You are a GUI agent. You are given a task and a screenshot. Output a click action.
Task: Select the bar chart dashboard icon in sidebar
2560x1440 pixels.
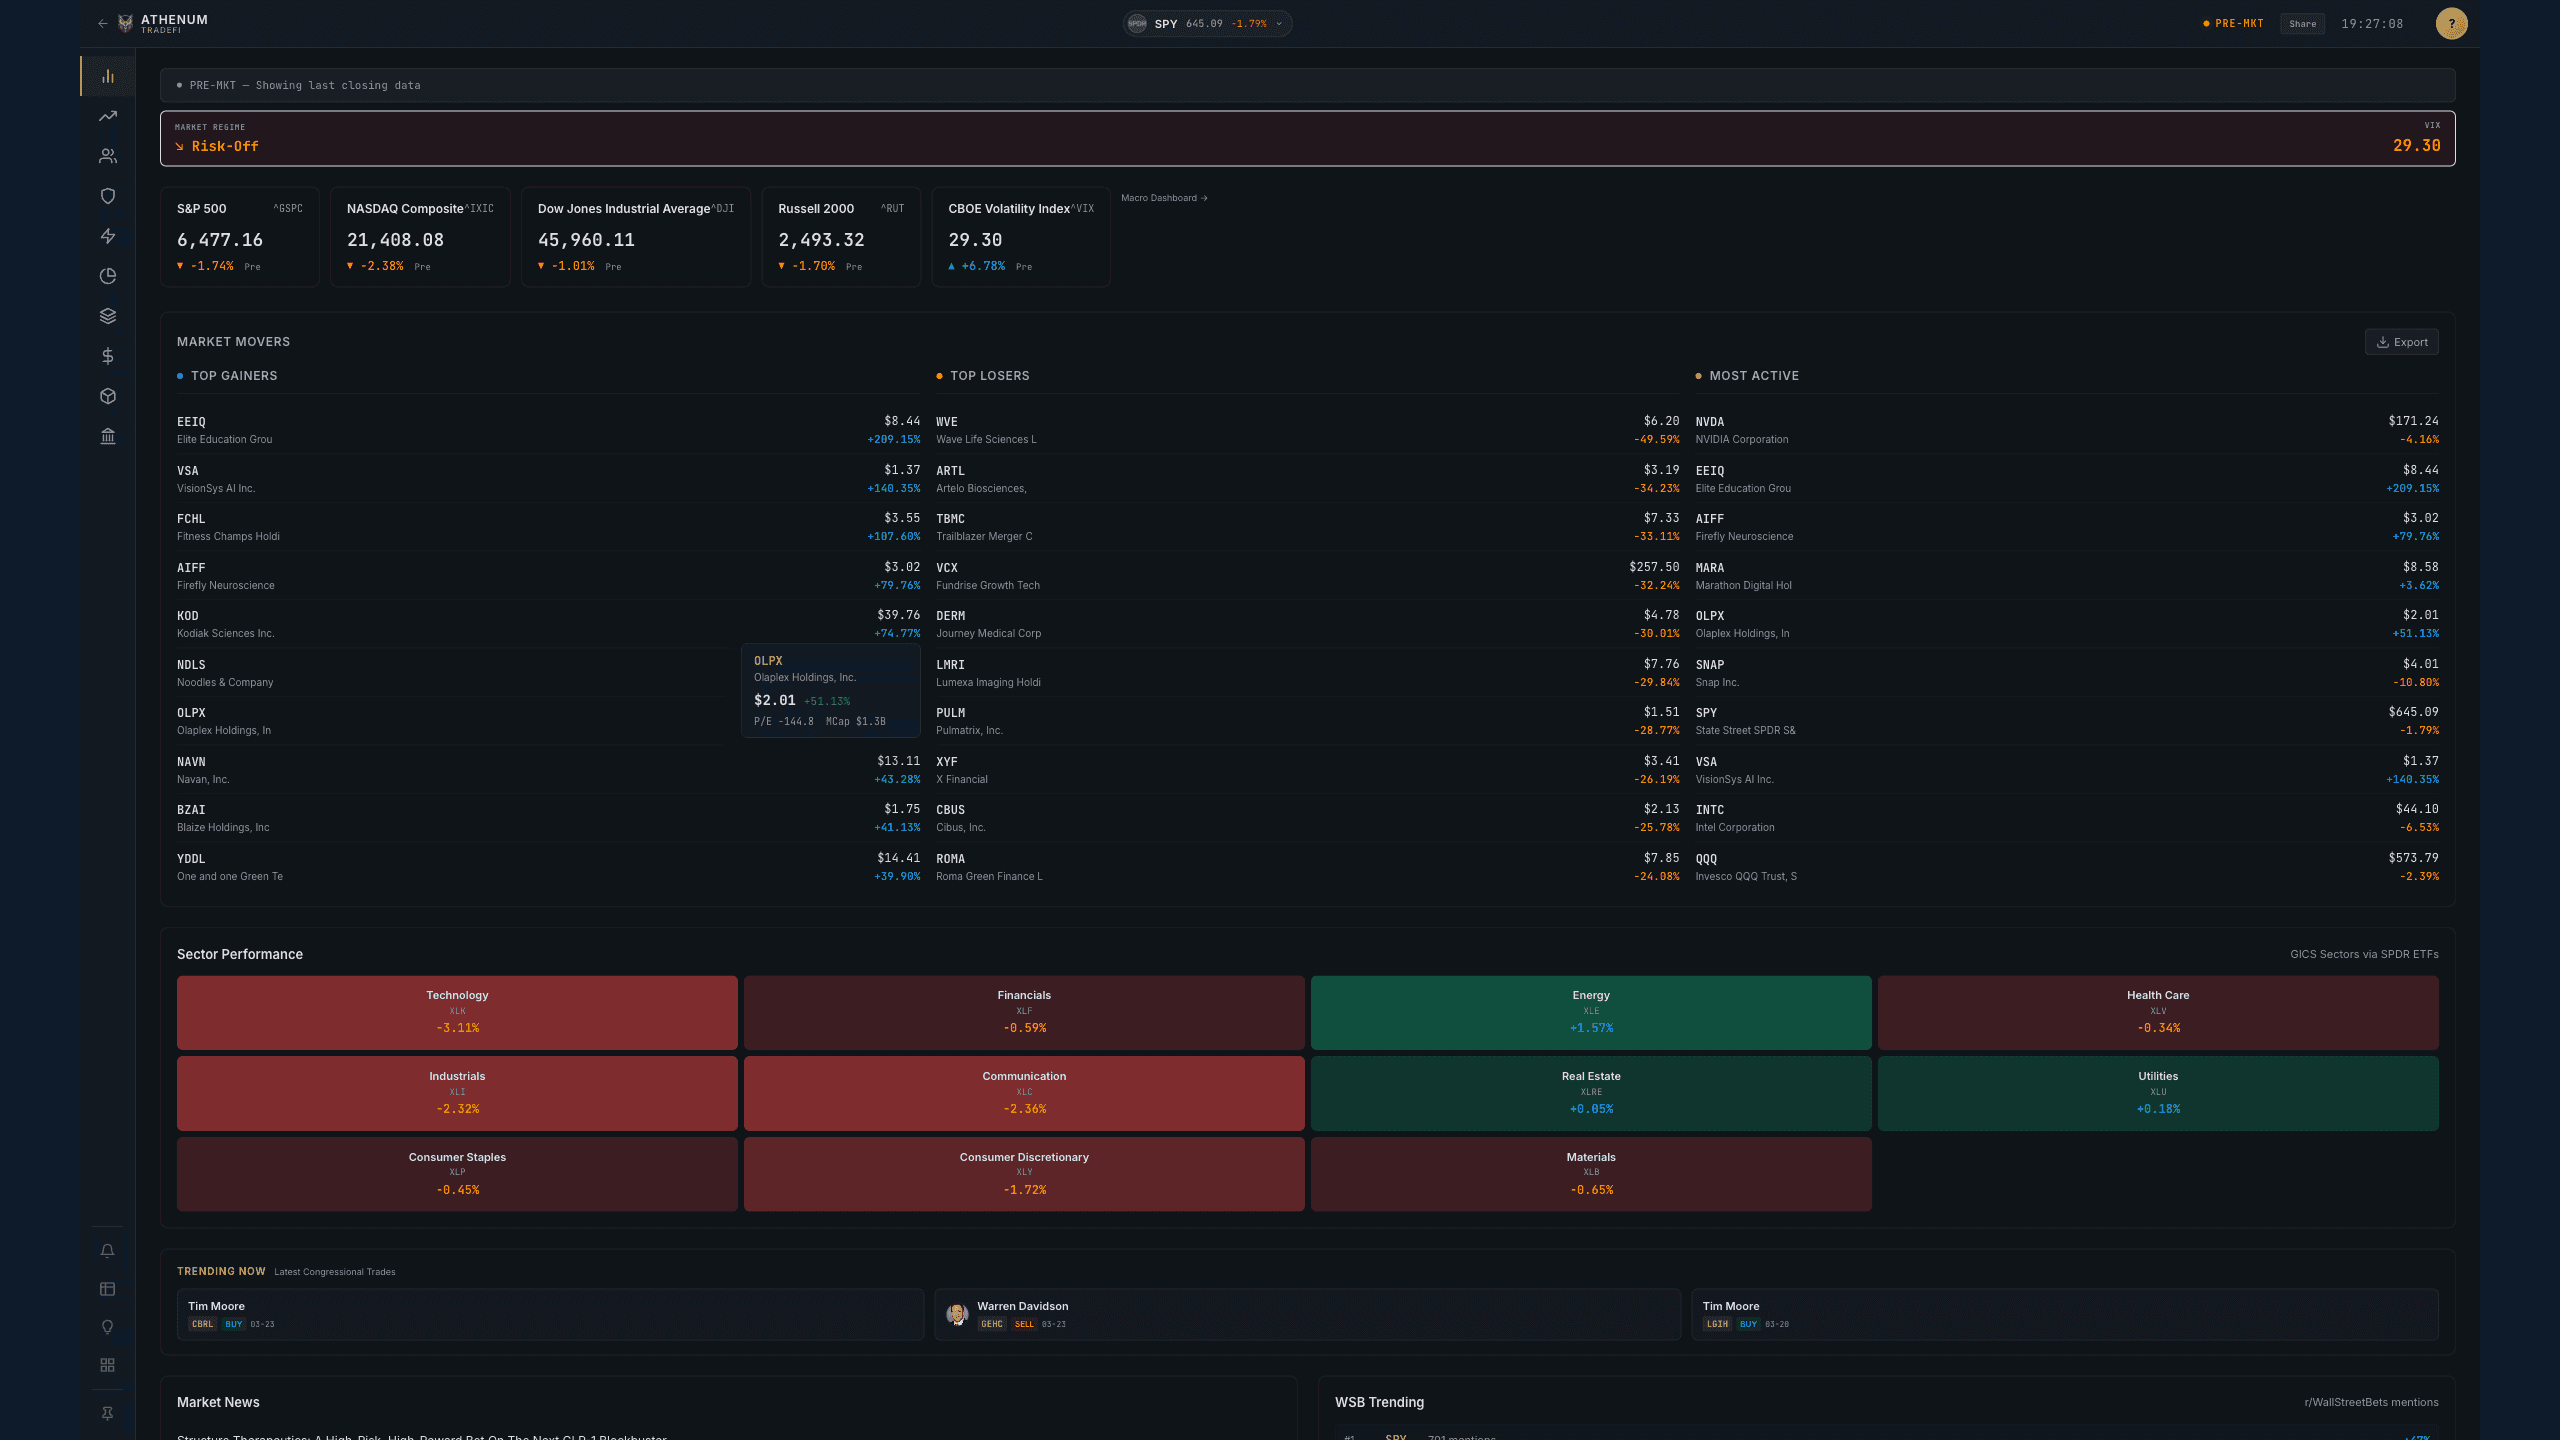[x=107, y=75]
